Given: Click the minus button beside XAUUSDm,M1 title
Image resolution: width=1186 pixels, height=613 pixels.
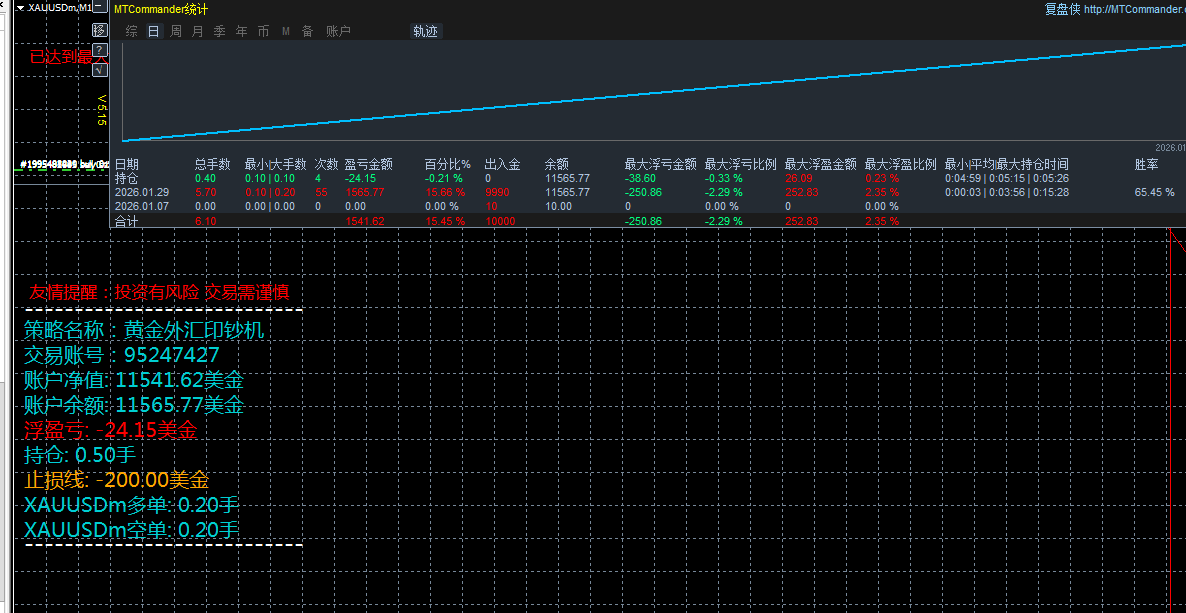Looking at the screenshot, I should pyautogui.click(x=99, y=5).
